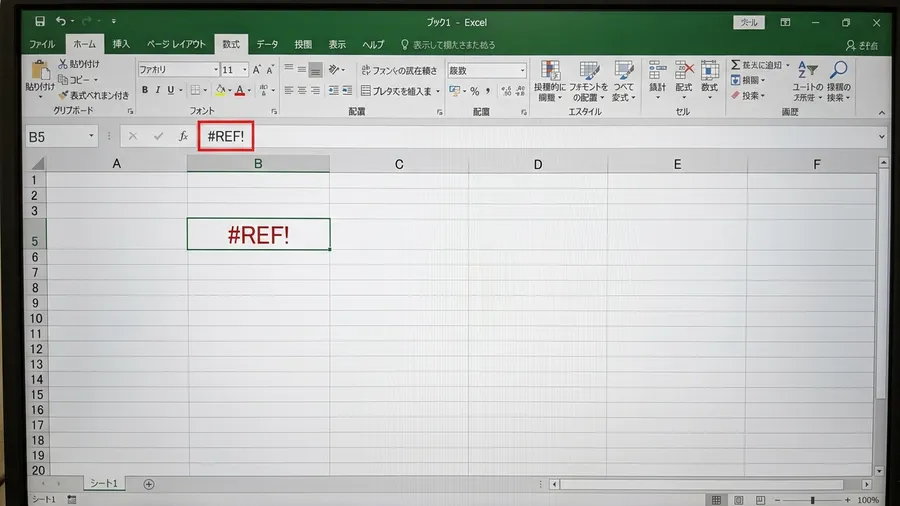Screen dimensions: 900x506
Task: Open the number format dropdown
Action: click(522, 70)
